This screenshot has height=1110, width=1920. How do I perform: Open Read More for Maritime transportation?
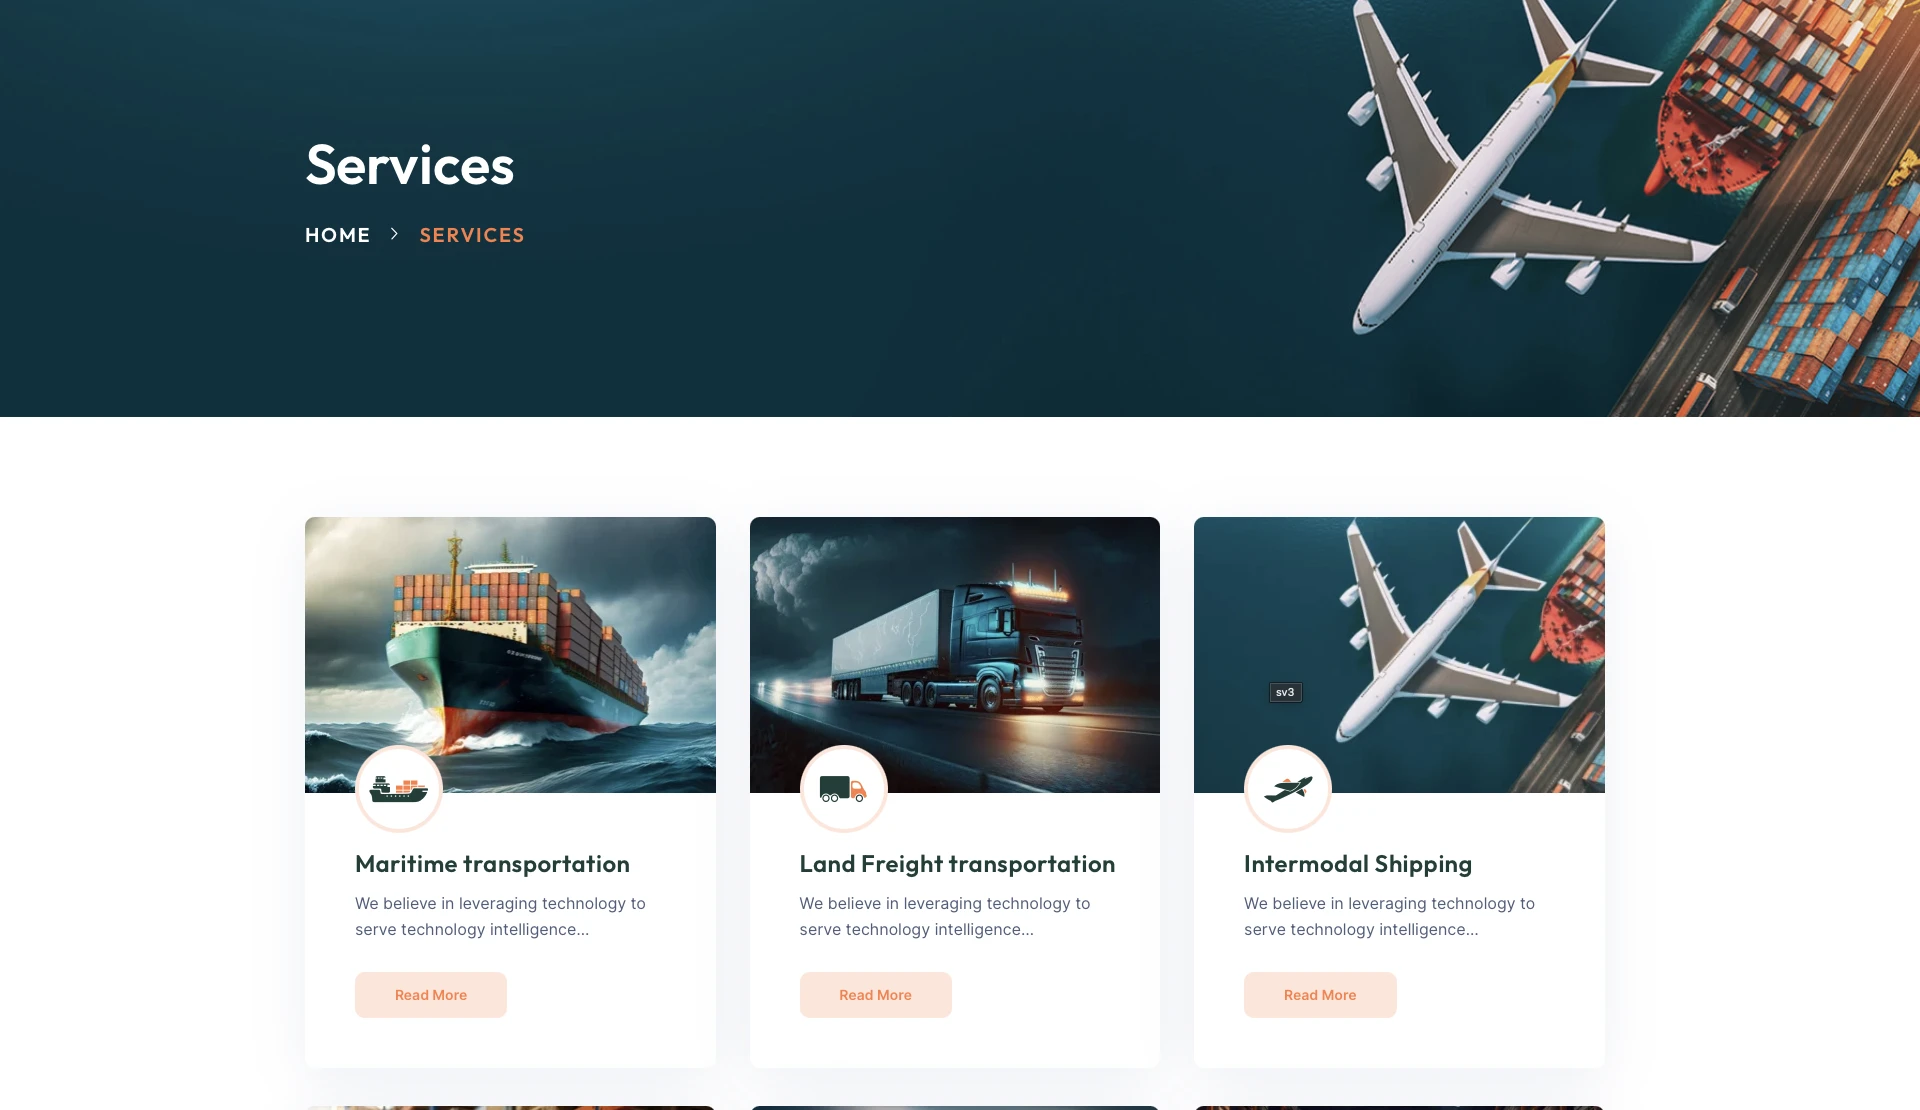pos(431,995)
